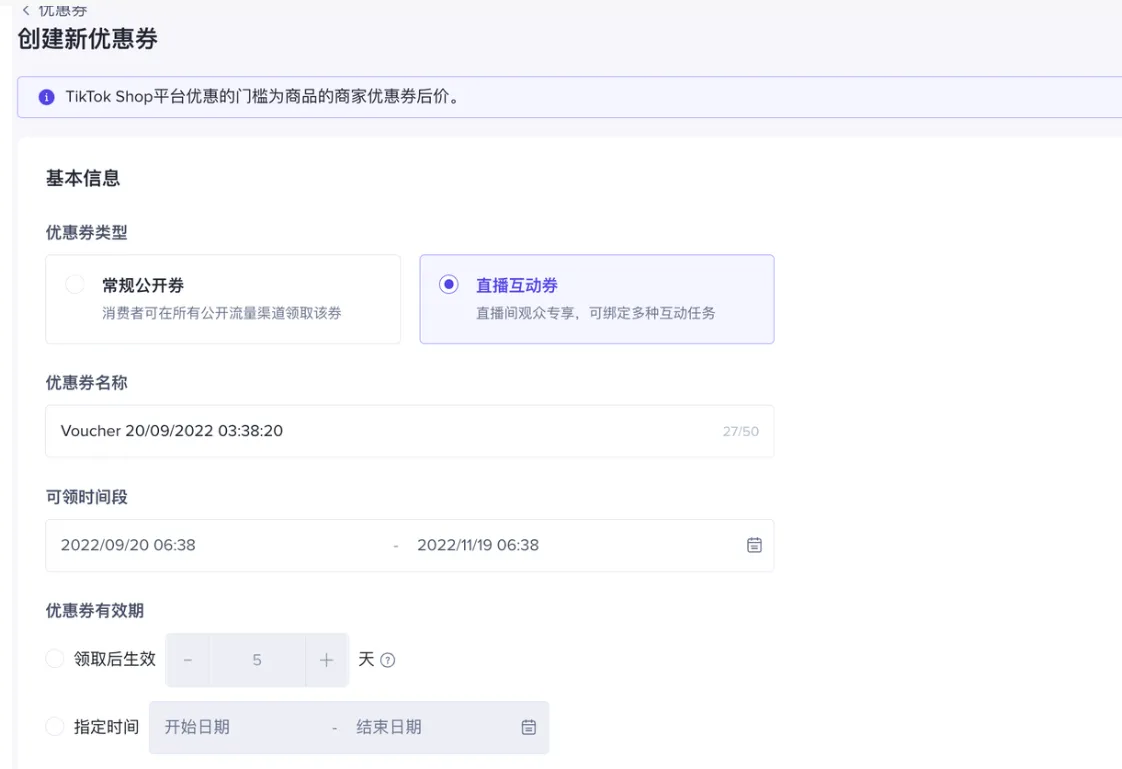Viewport: 1122px width, 769px height.
Task: Click the 优惠券名称 label
Action: (87, 383)
